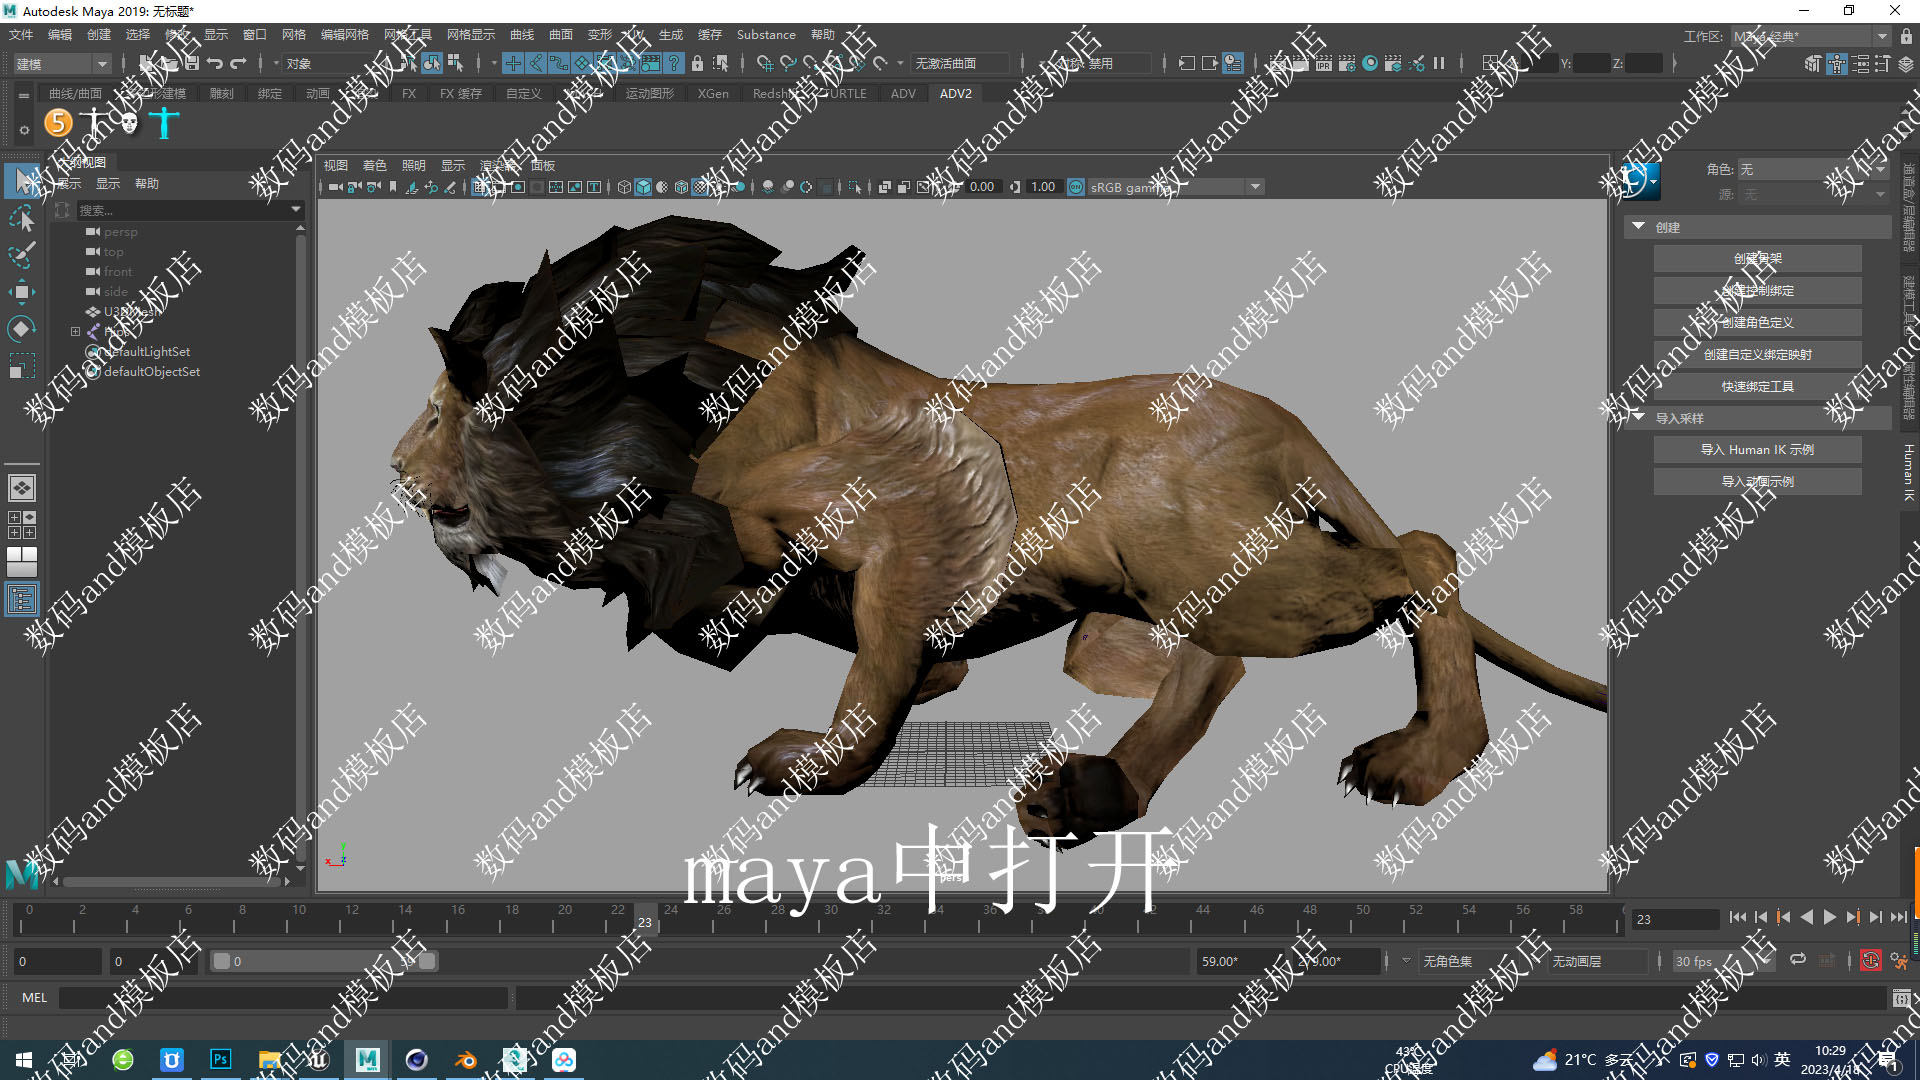Toggle viewport film gate icon

pos(499,187)
